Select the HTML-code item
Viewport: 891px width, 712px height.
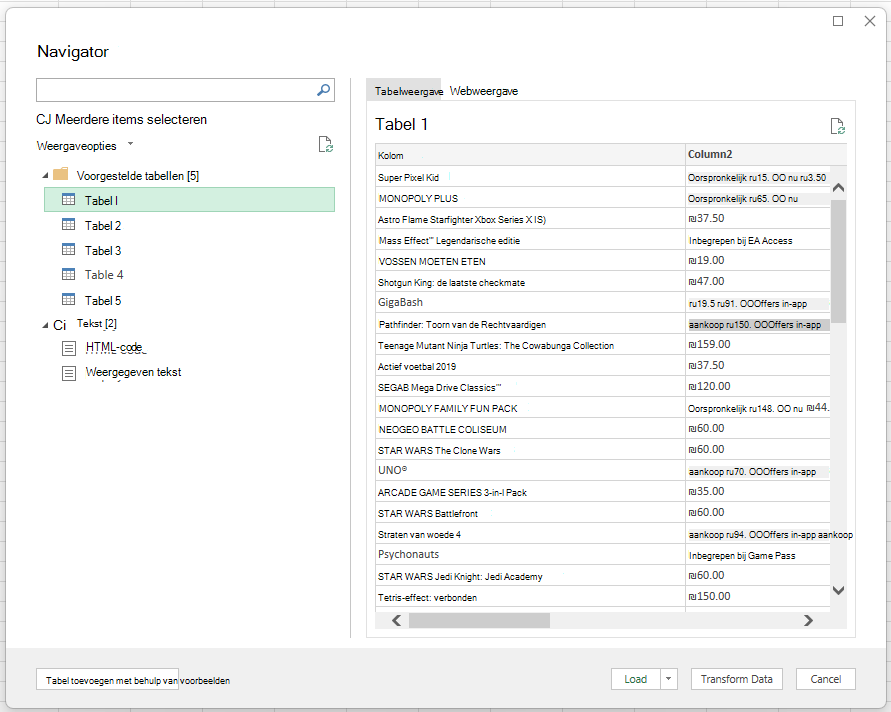pos(114,347)
